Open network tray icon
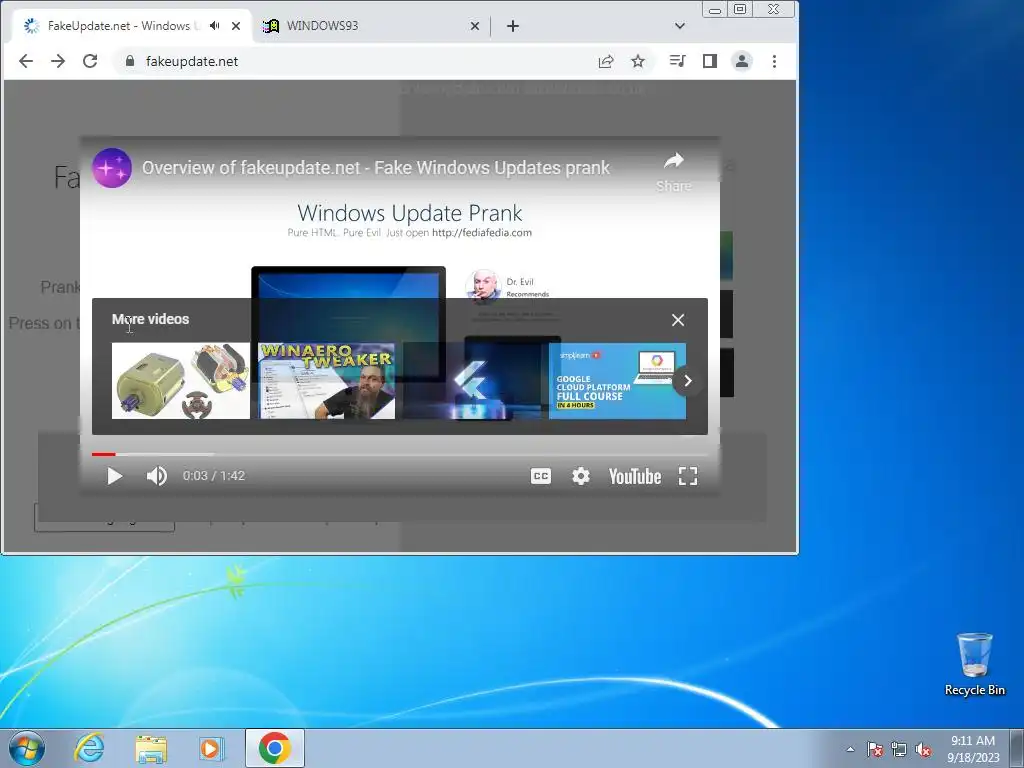Screen dimensions: 1024x768 [x=899, y=749]
